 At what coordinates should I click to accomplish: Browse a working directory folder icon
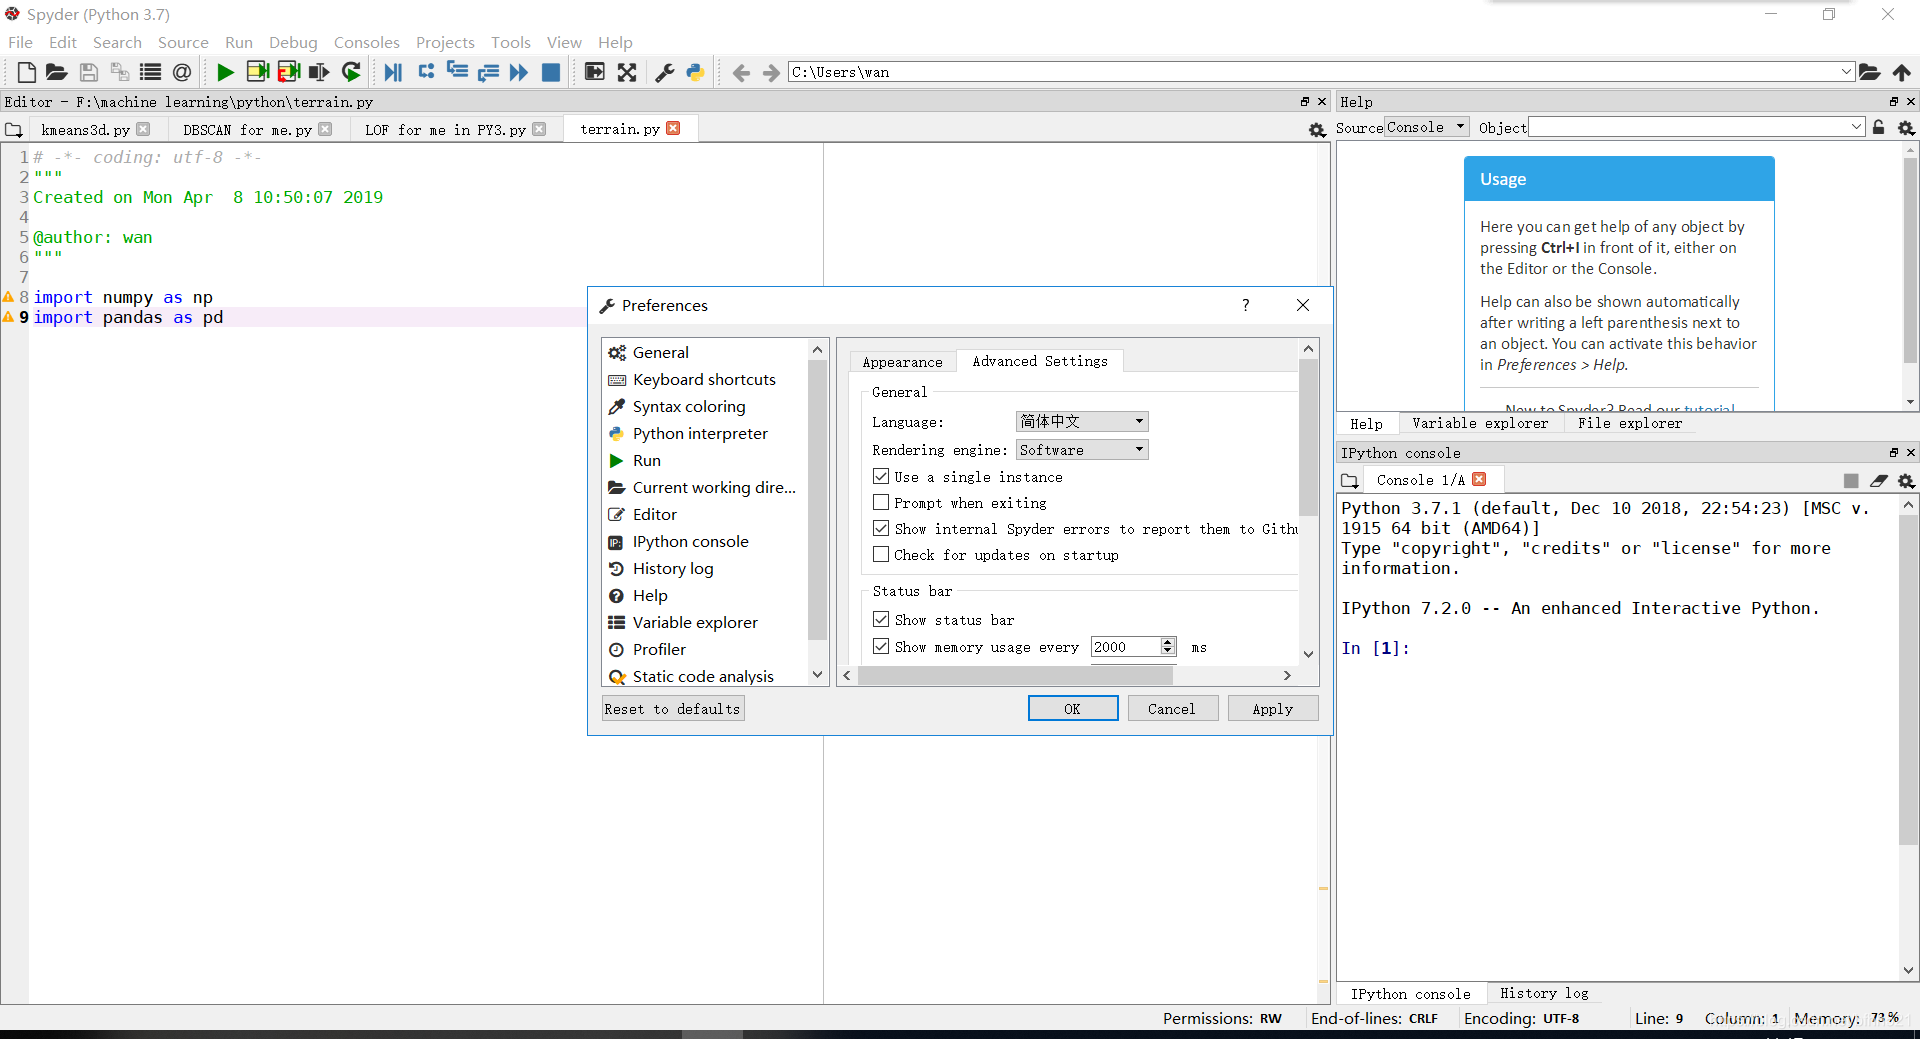click(x=1869, y=72)
